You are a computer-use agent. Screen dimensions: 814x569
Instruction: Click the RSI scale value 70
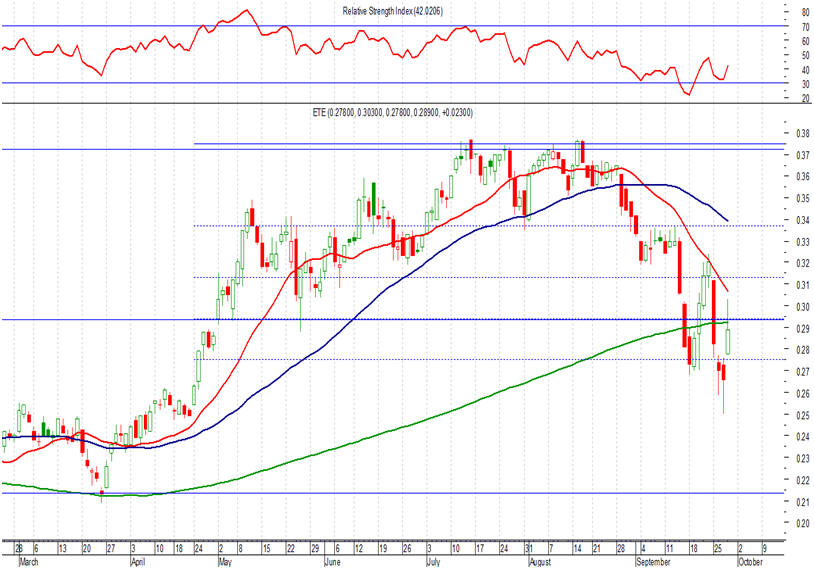[806, 27]
